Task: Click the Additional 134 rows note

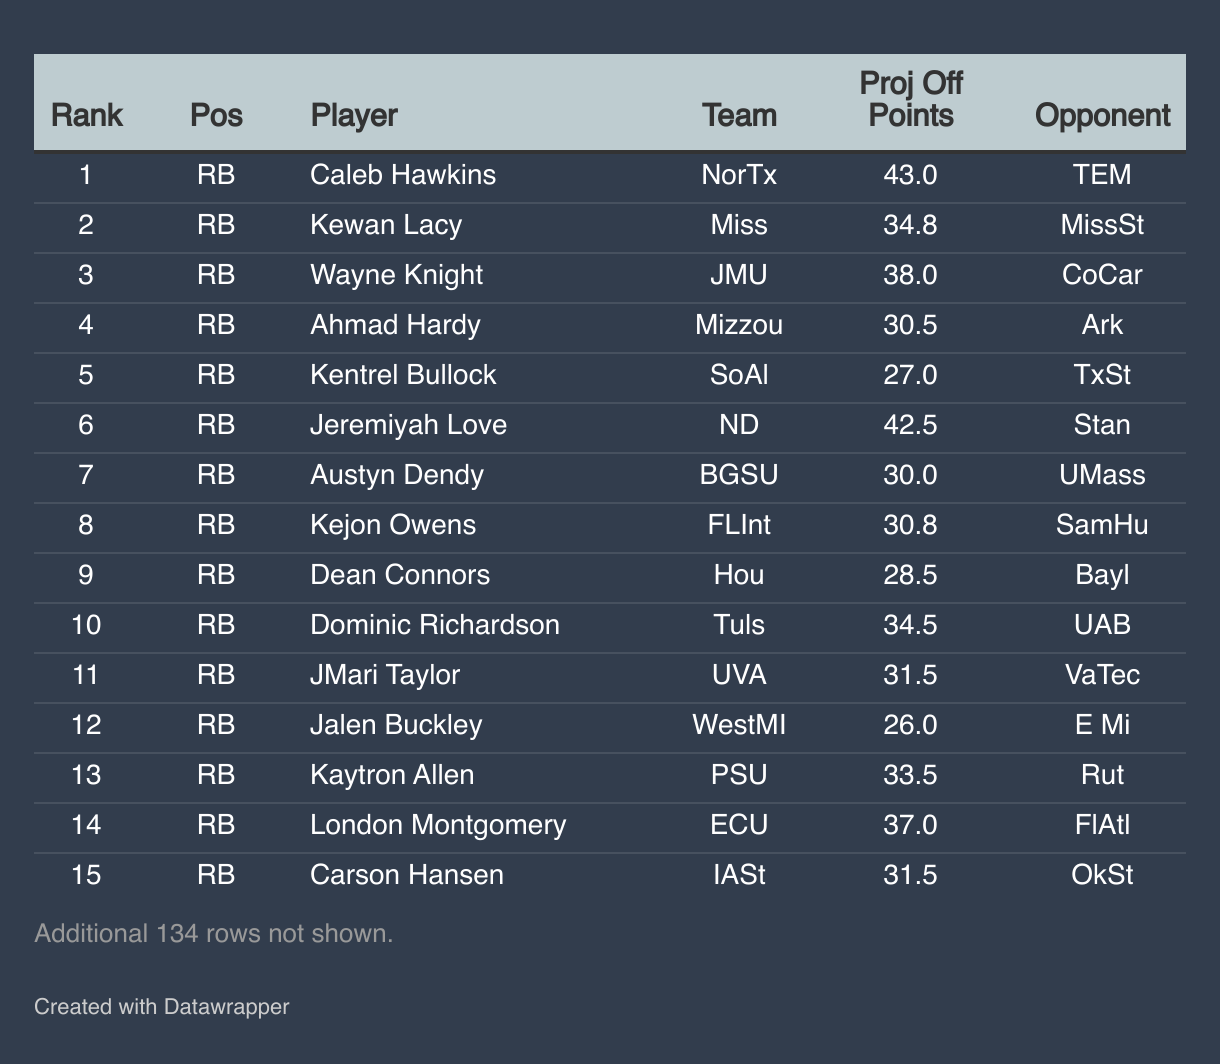Action: click(x=213, y=934)
